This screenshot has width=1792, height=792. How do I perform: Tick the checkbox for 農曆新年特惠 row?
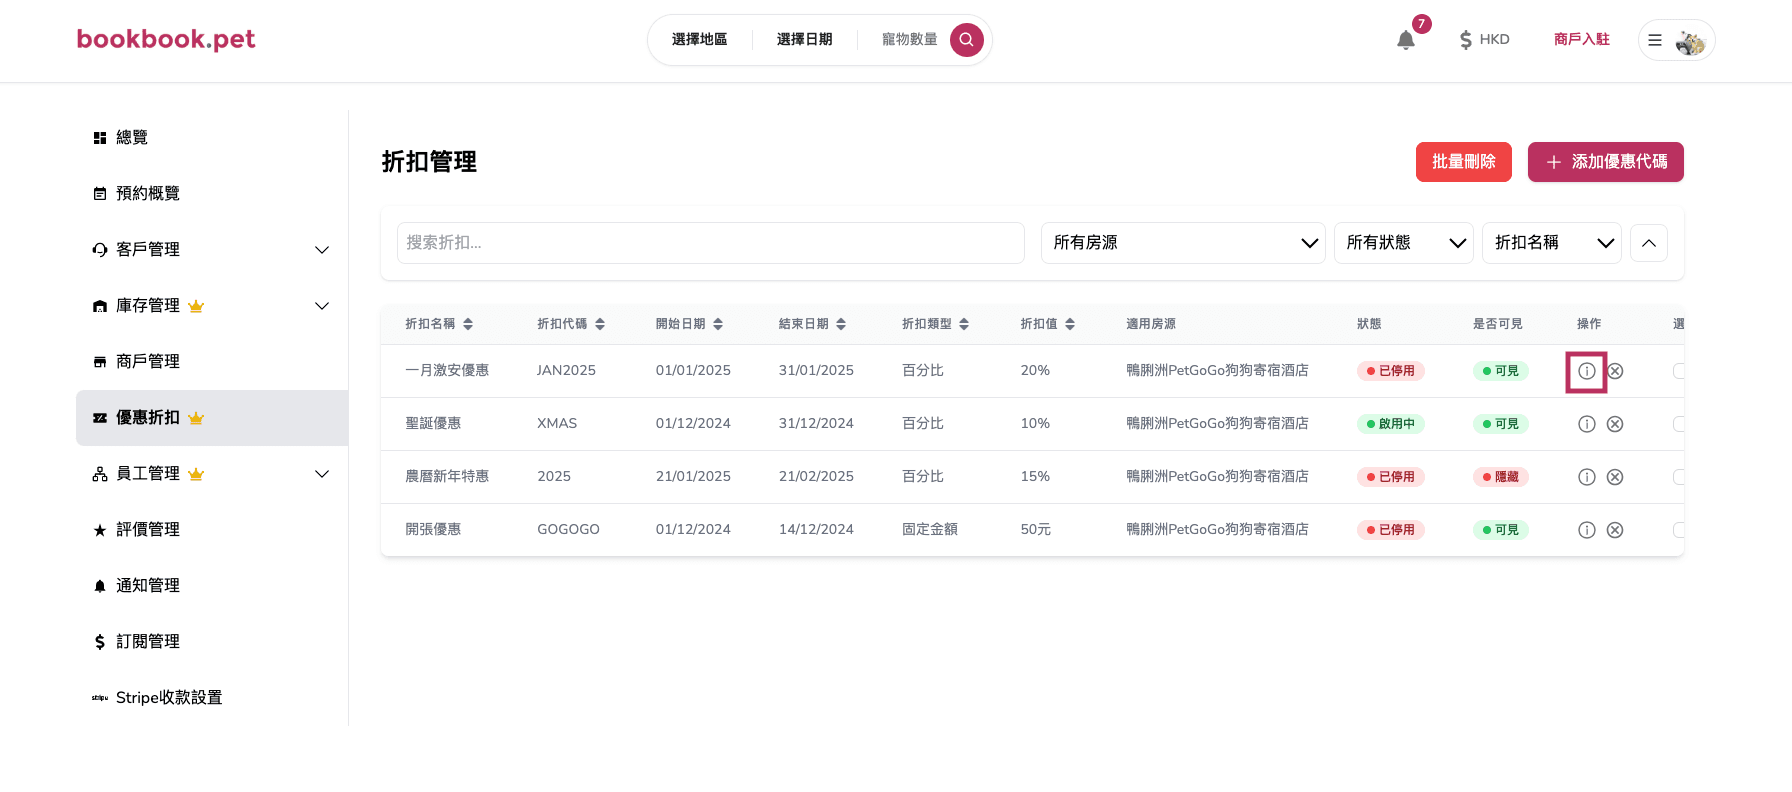[1679, 477]
